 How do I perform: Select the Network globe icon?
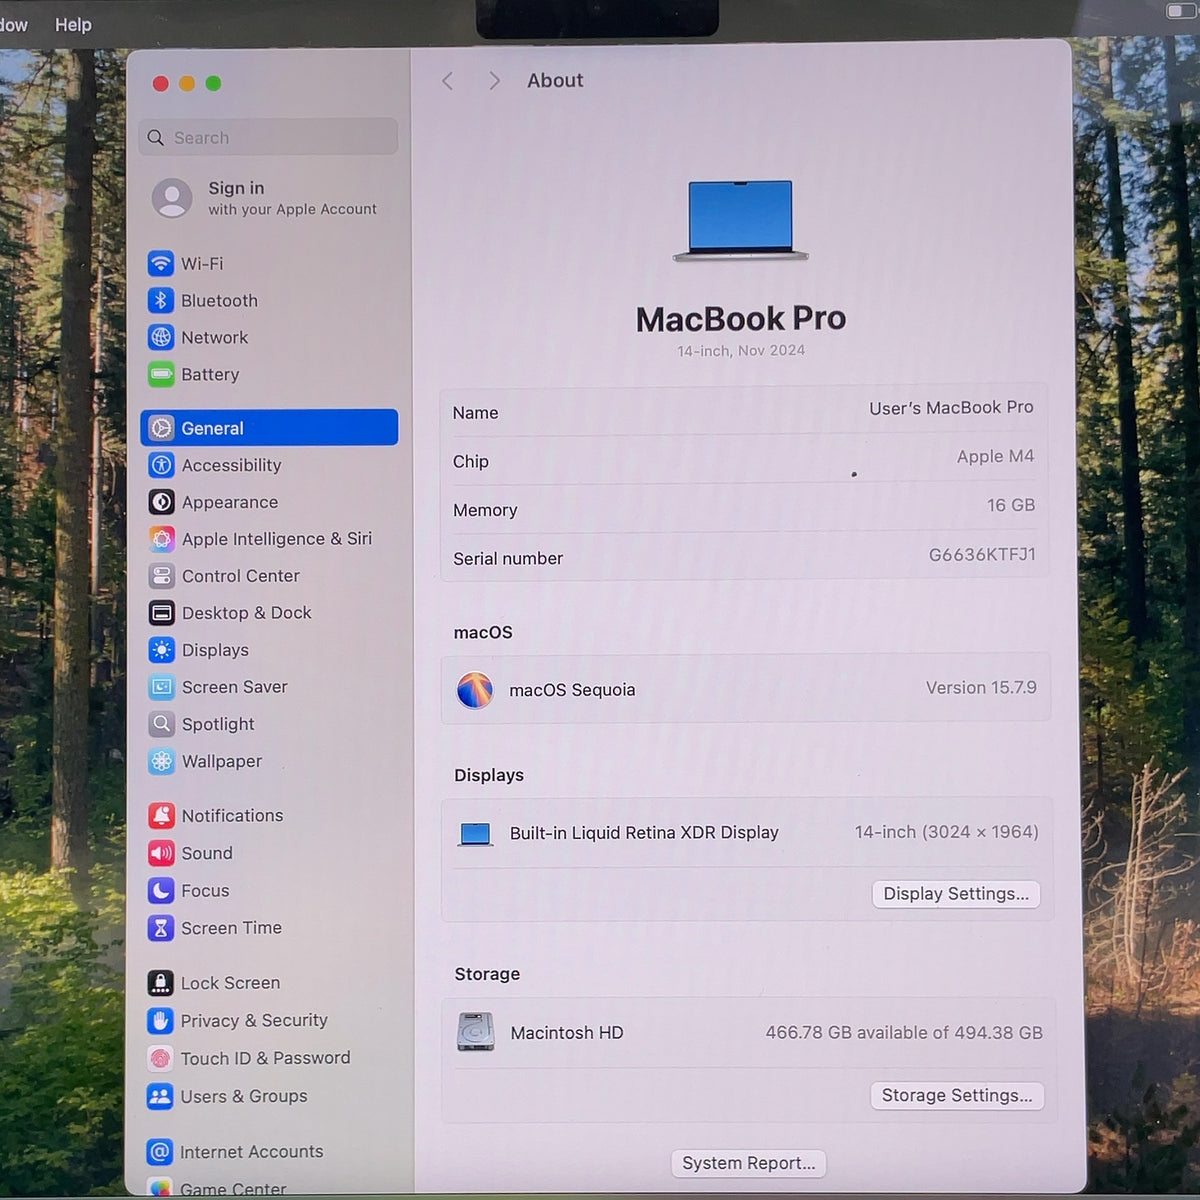(161, 337)
